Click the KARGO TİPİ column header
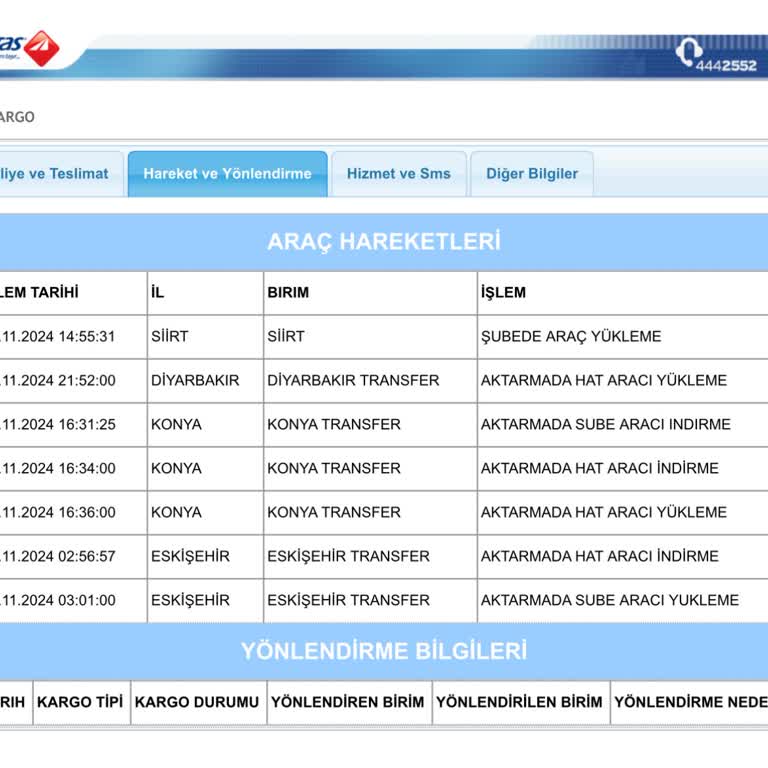The height and width of the screenshot is (768, 768). (x=81, y=702)
